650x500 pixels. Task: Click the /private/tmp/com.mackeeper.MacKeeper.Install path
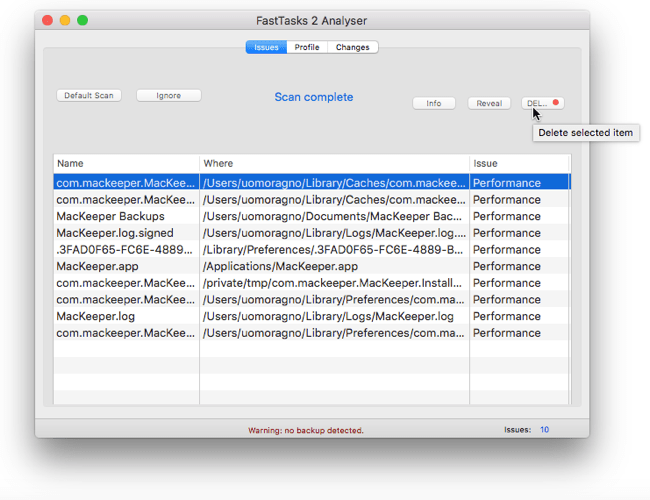tap(332, 283)
